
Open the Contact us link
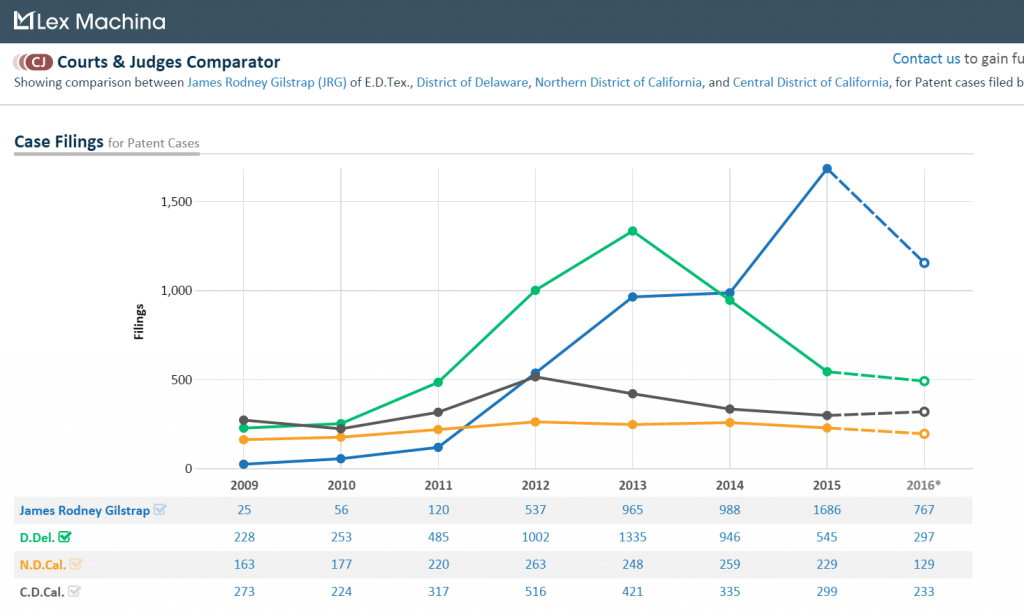[926, 59]
